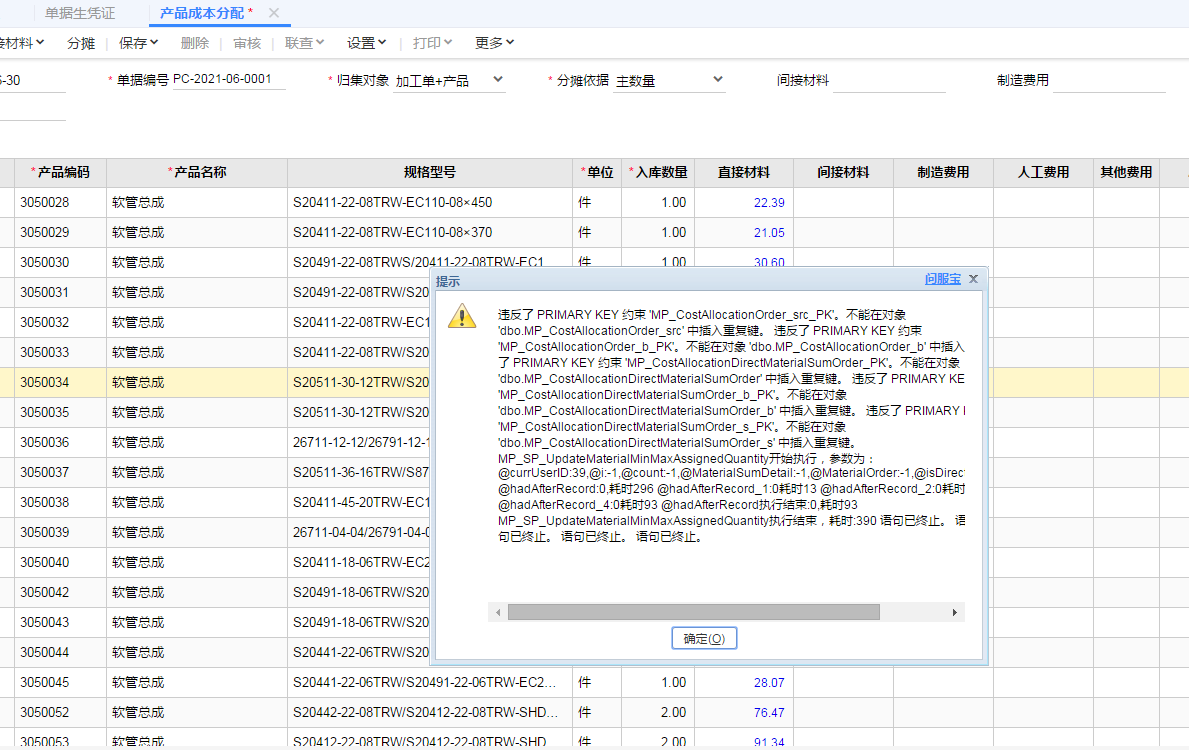Select product code 3050028 cell
1189x750 pixels.
[x=60, y=202]
